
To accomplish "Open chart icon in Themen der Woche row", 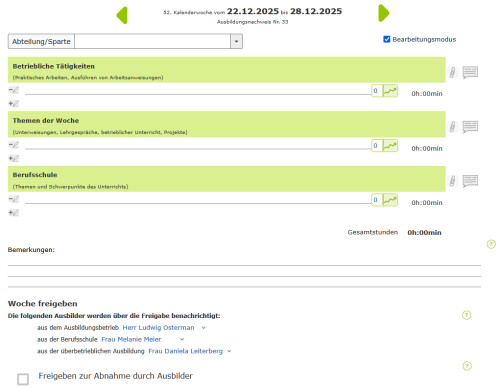I will pos(390,146).
